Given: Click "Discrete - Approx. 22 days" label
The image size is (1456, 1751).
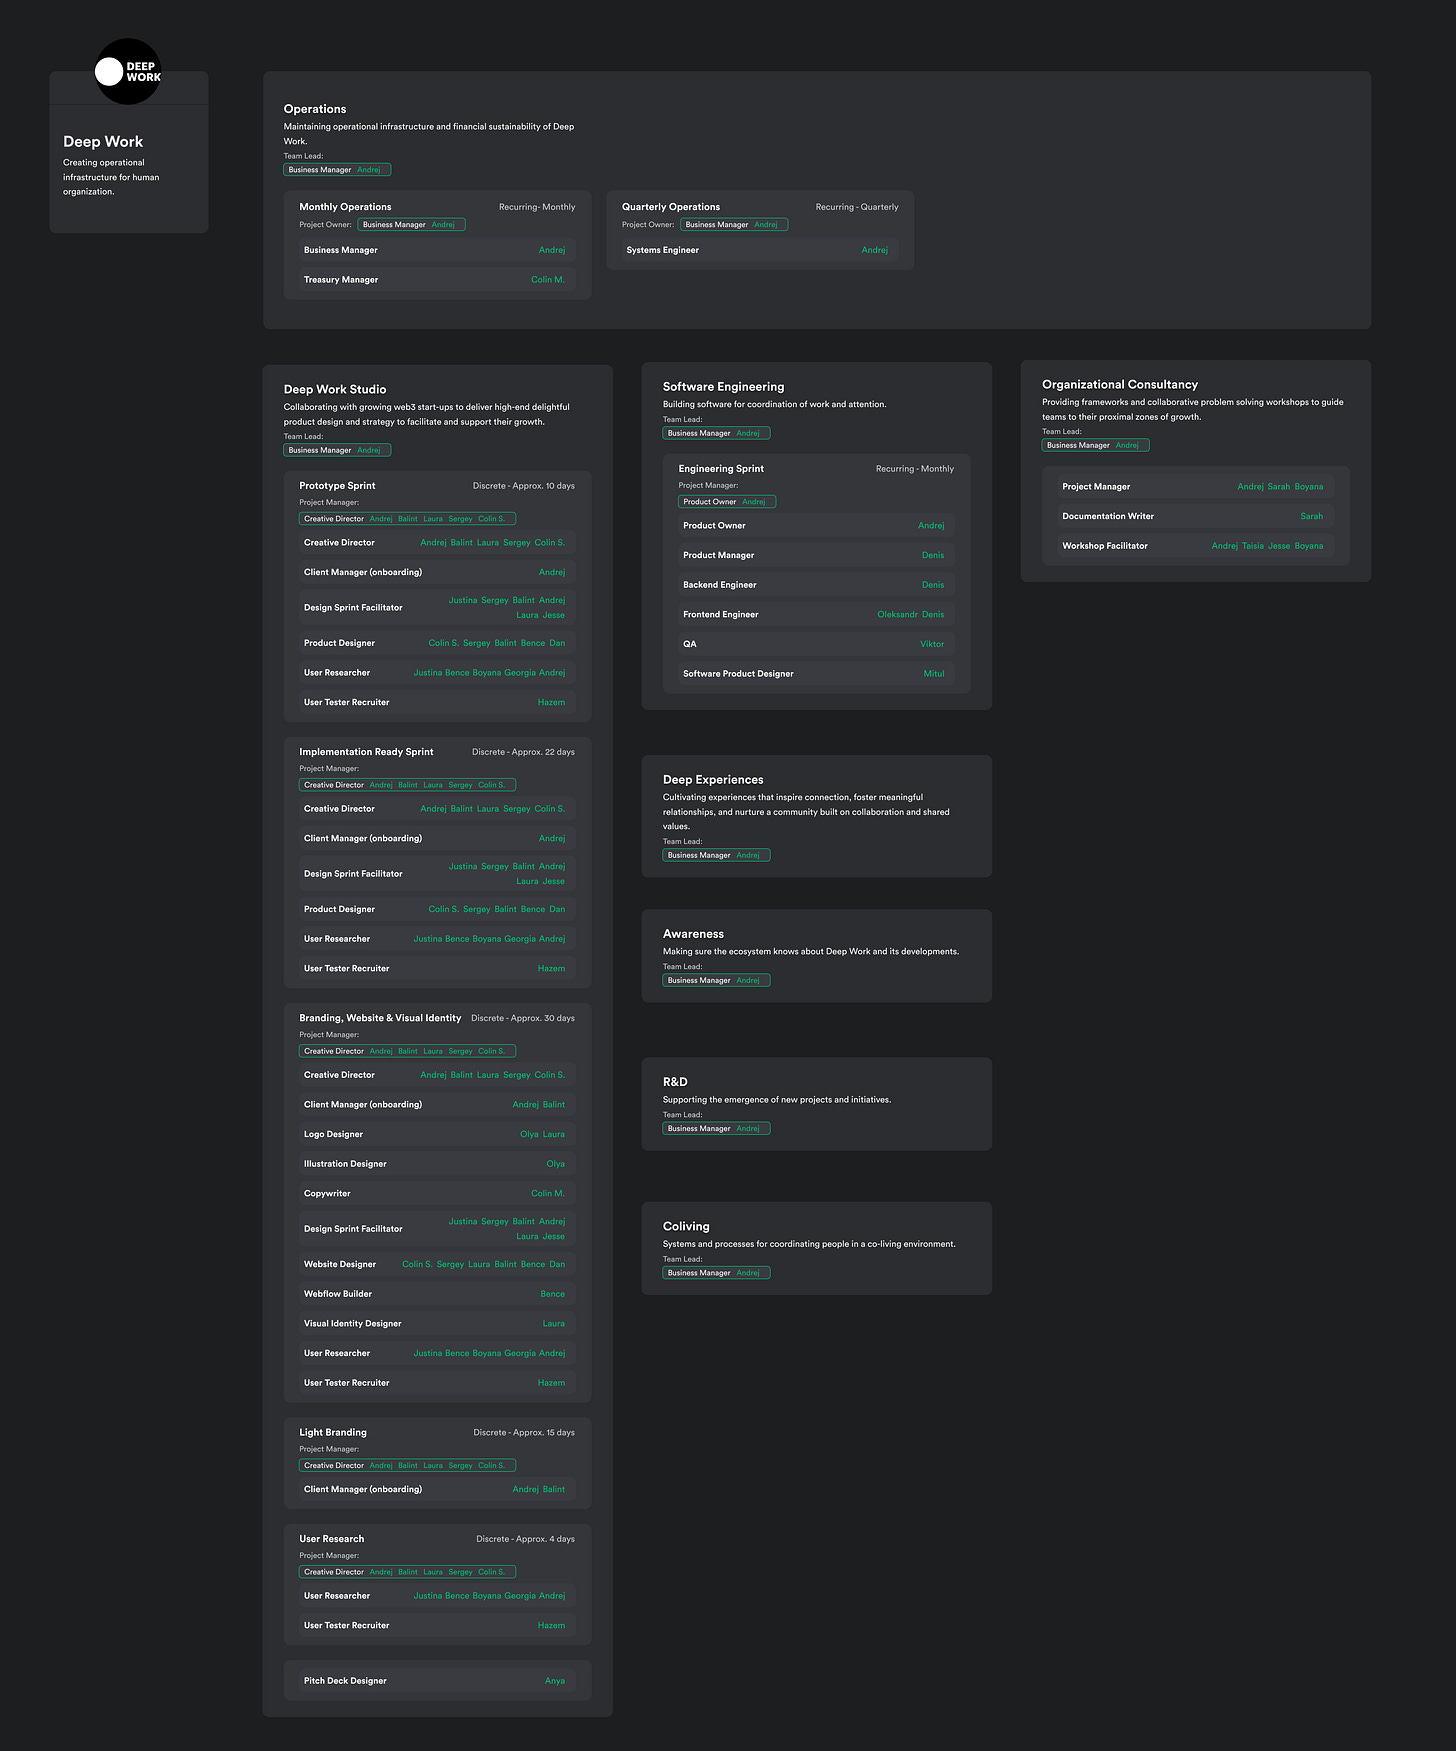Looking at the screenshot, I should click(x=523, y=752).
